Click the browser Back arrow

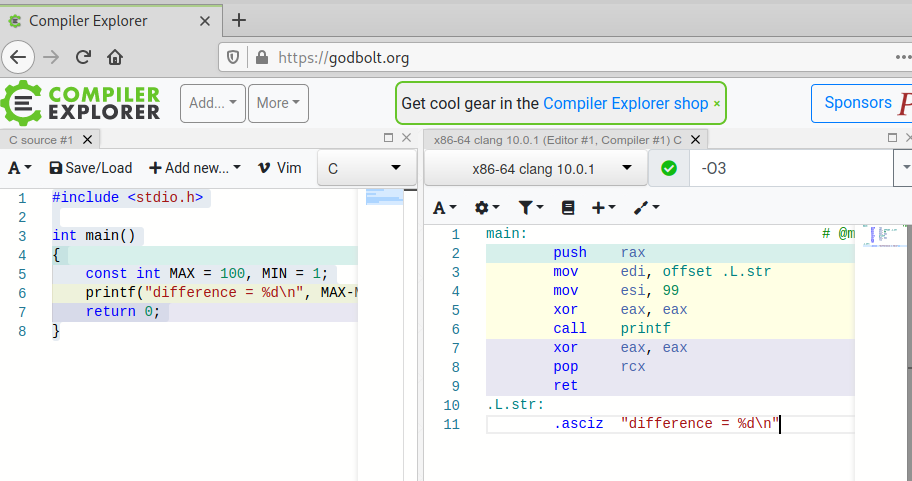coord(20,57)
